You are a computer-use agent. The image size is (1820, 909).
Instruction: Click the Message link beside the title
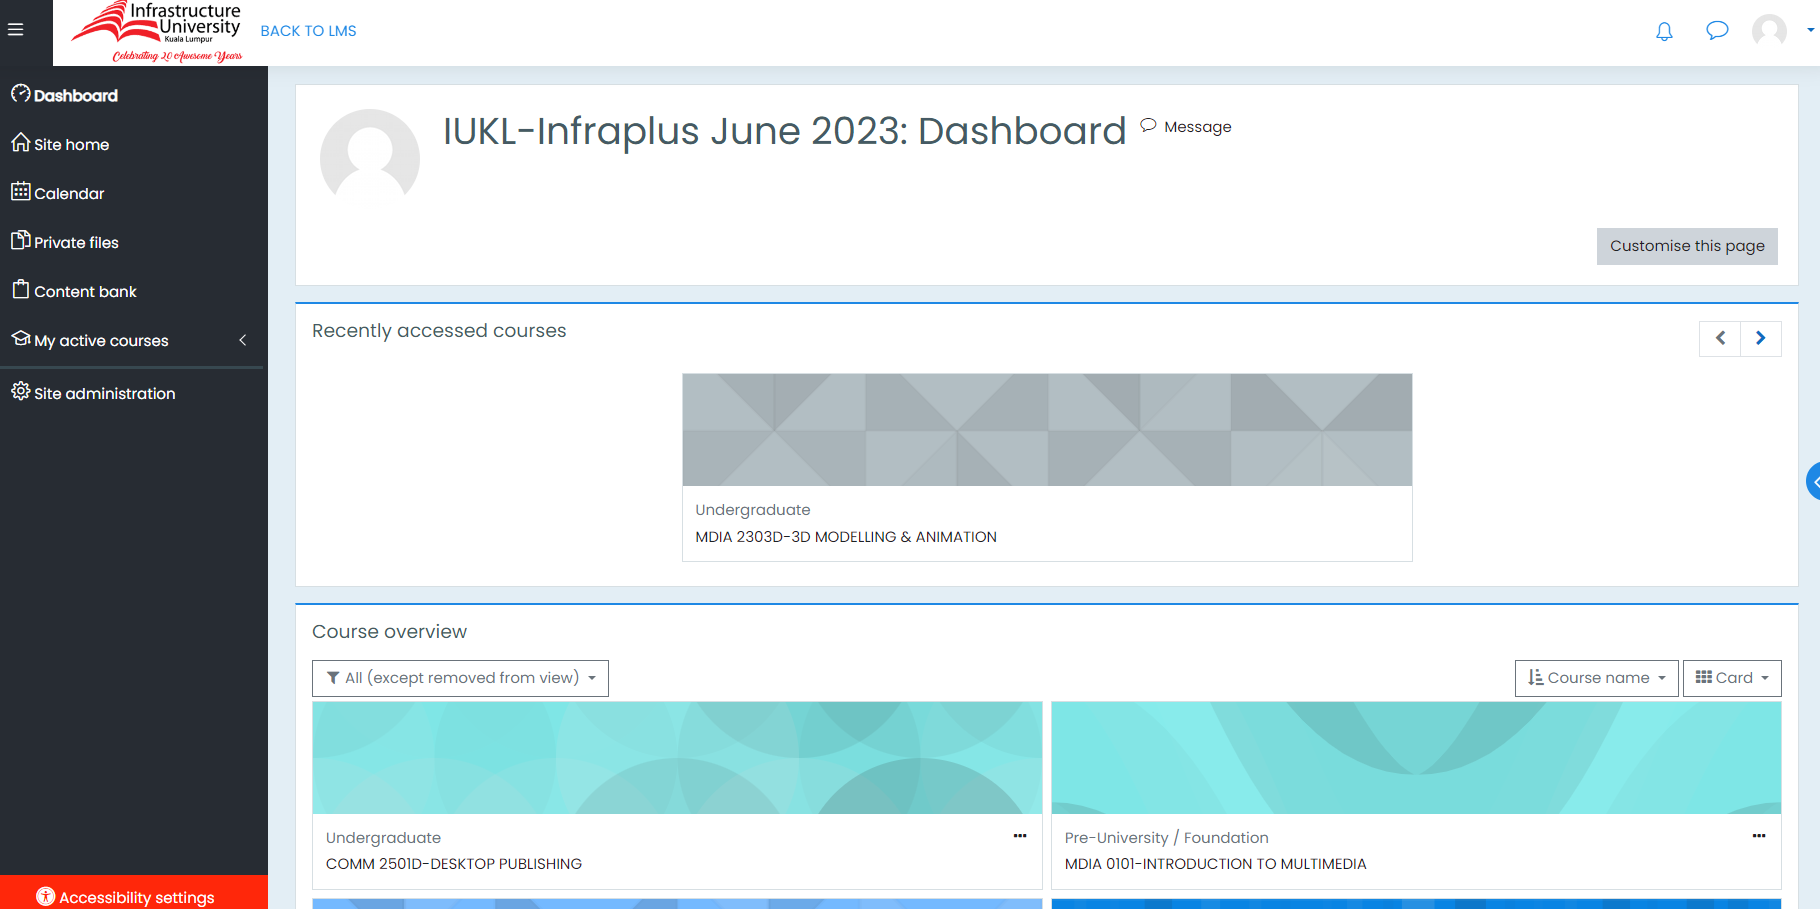pos(1186,127)
